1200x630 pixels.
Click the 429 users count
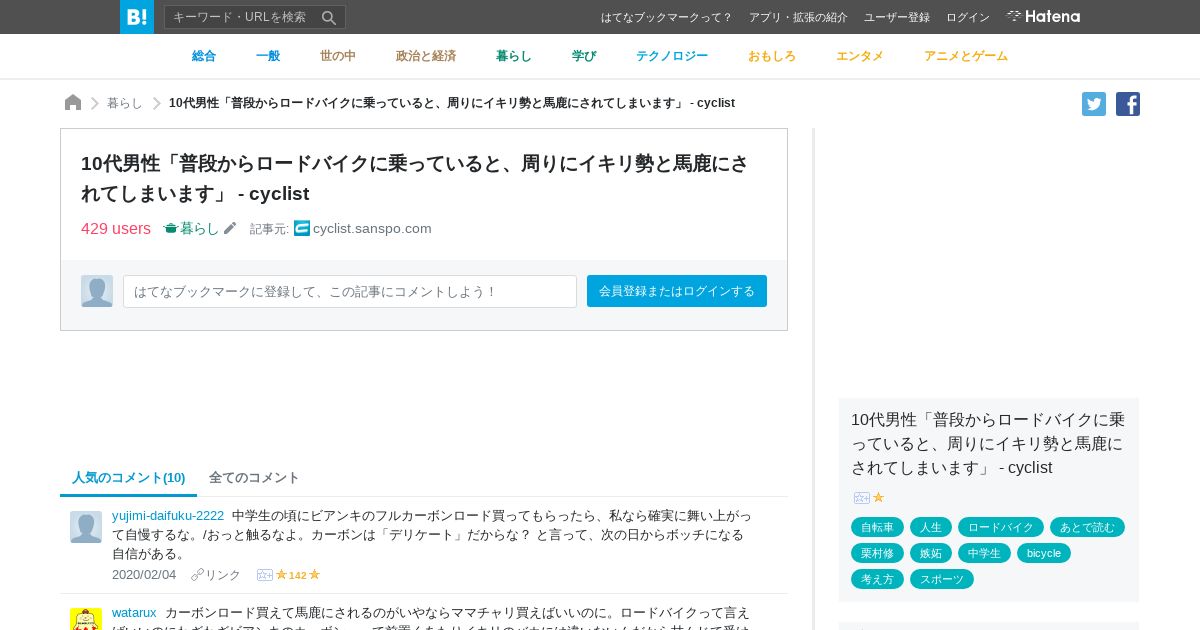(x=116, y=228)
